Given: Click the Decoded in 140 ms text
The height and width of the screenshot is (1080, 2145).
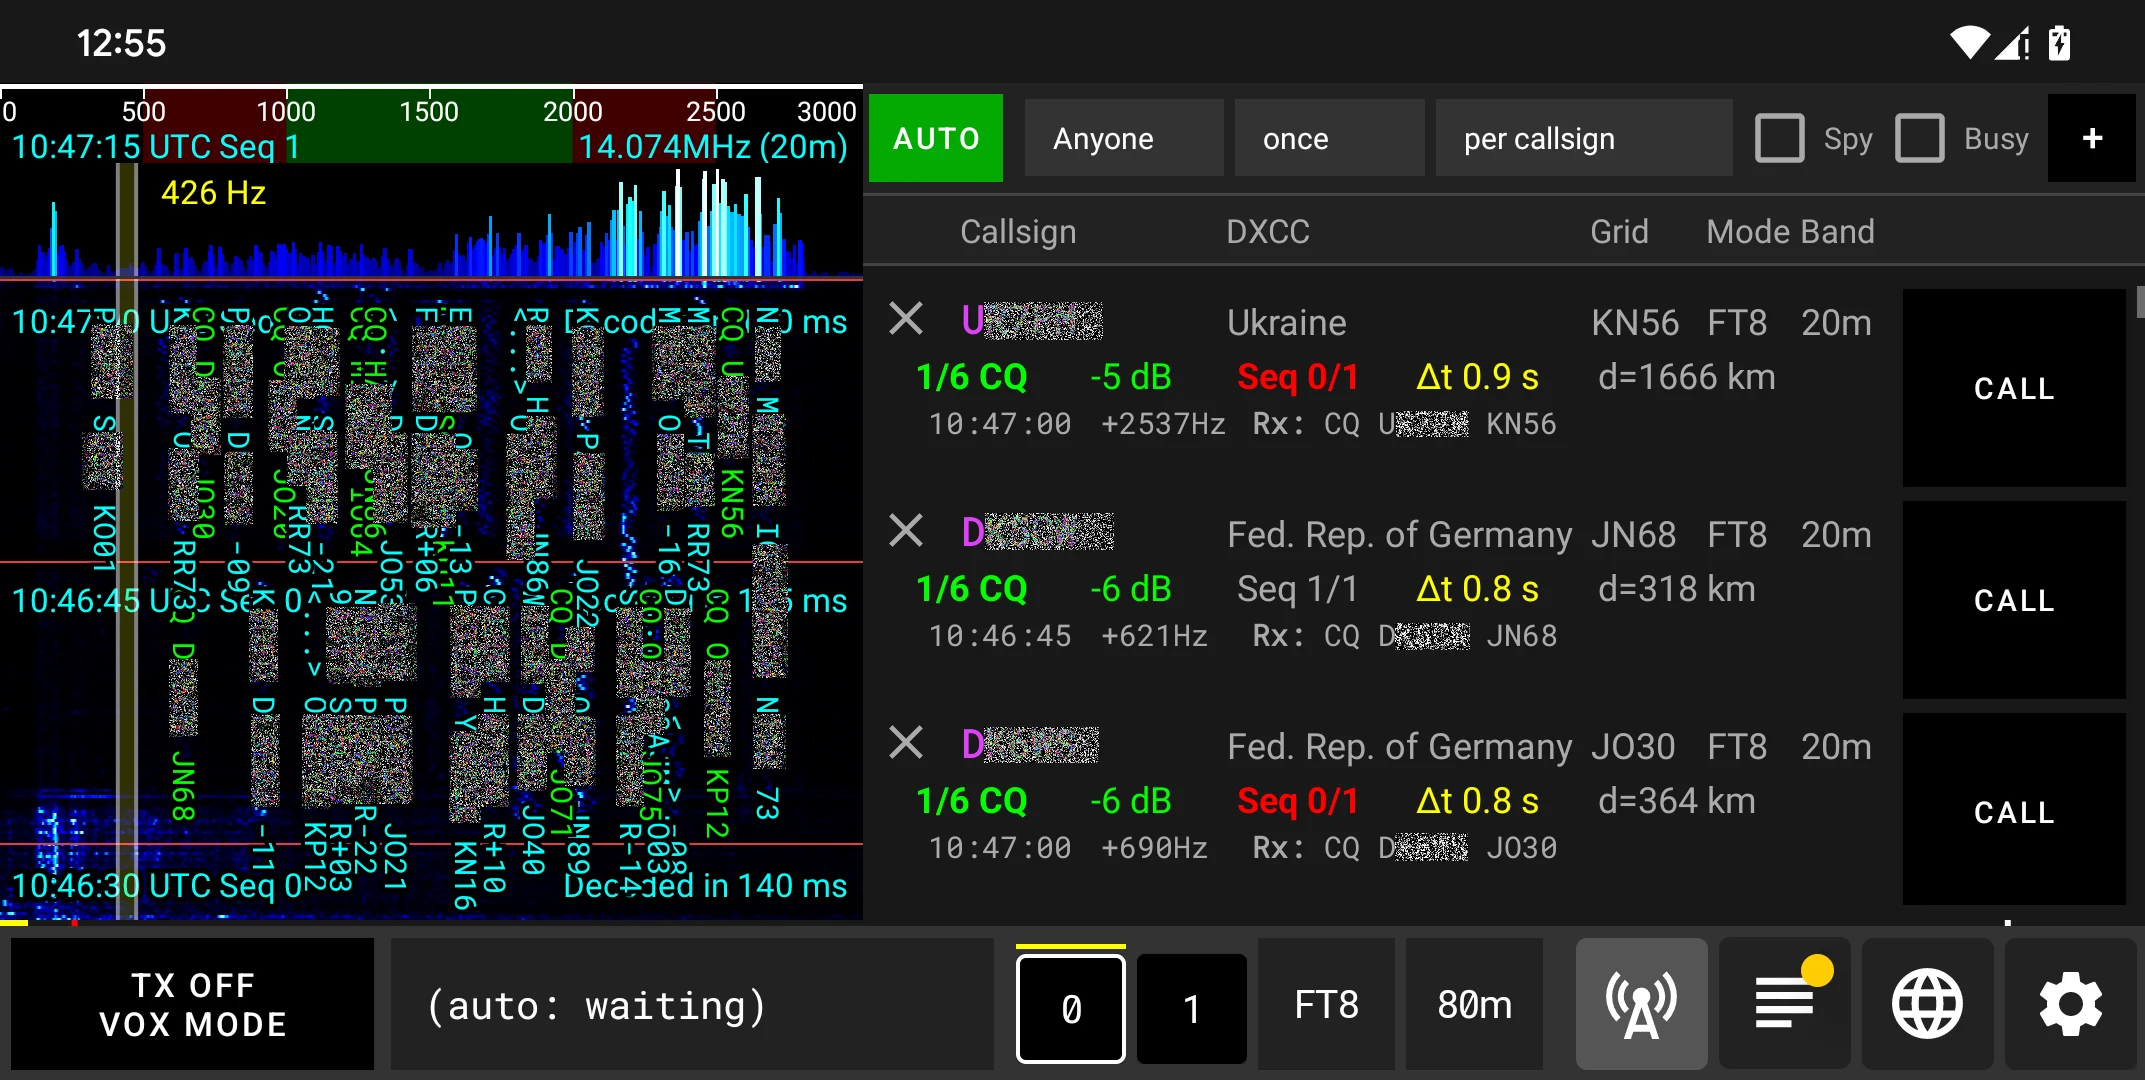Looking at the screenshot, I should 705,885.
